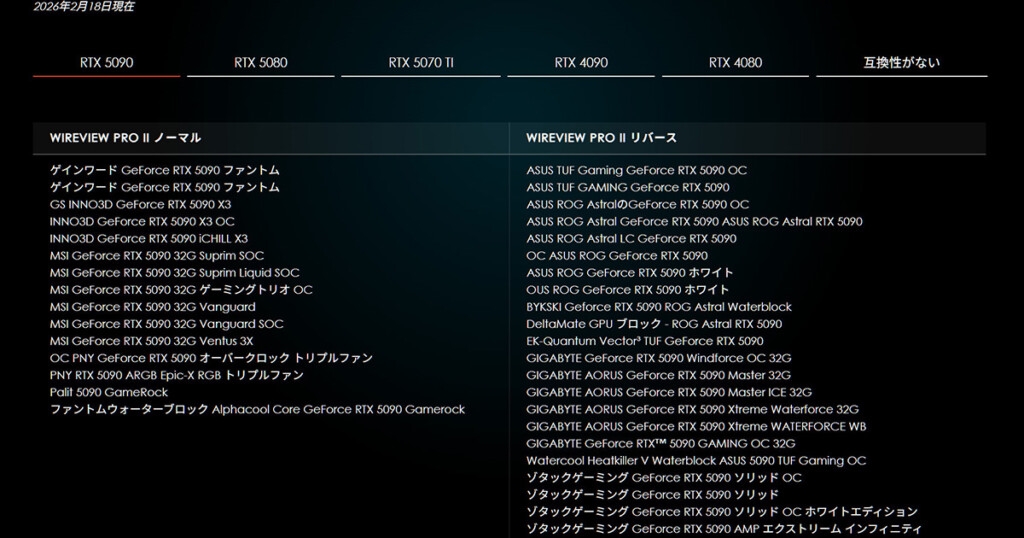Viewport: 1024px width, 538px height.
Task: Select BYKSKI RTX 5090 ROG Astral Waterblock
Action: (659, 306)
